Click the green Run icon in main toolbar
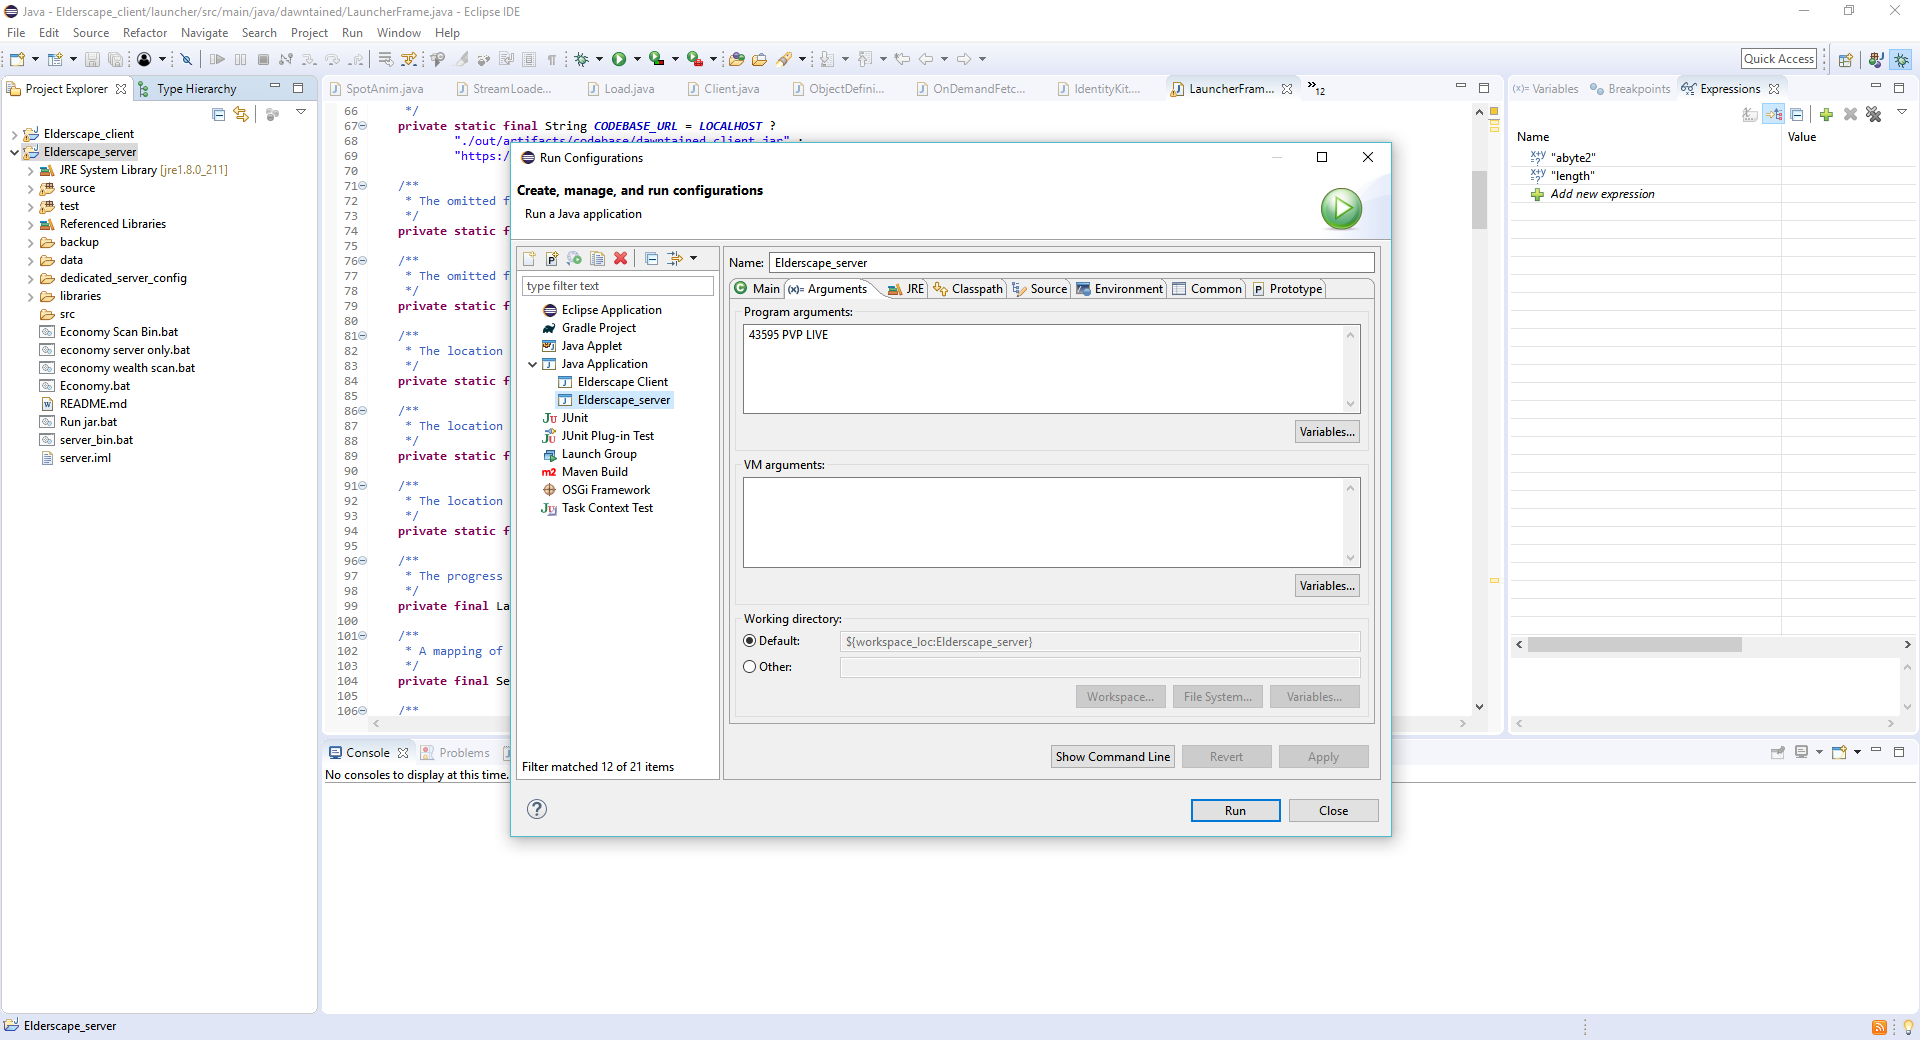Image resolution: width=1920 pixels, height=1040 pixels. [619, 60]
